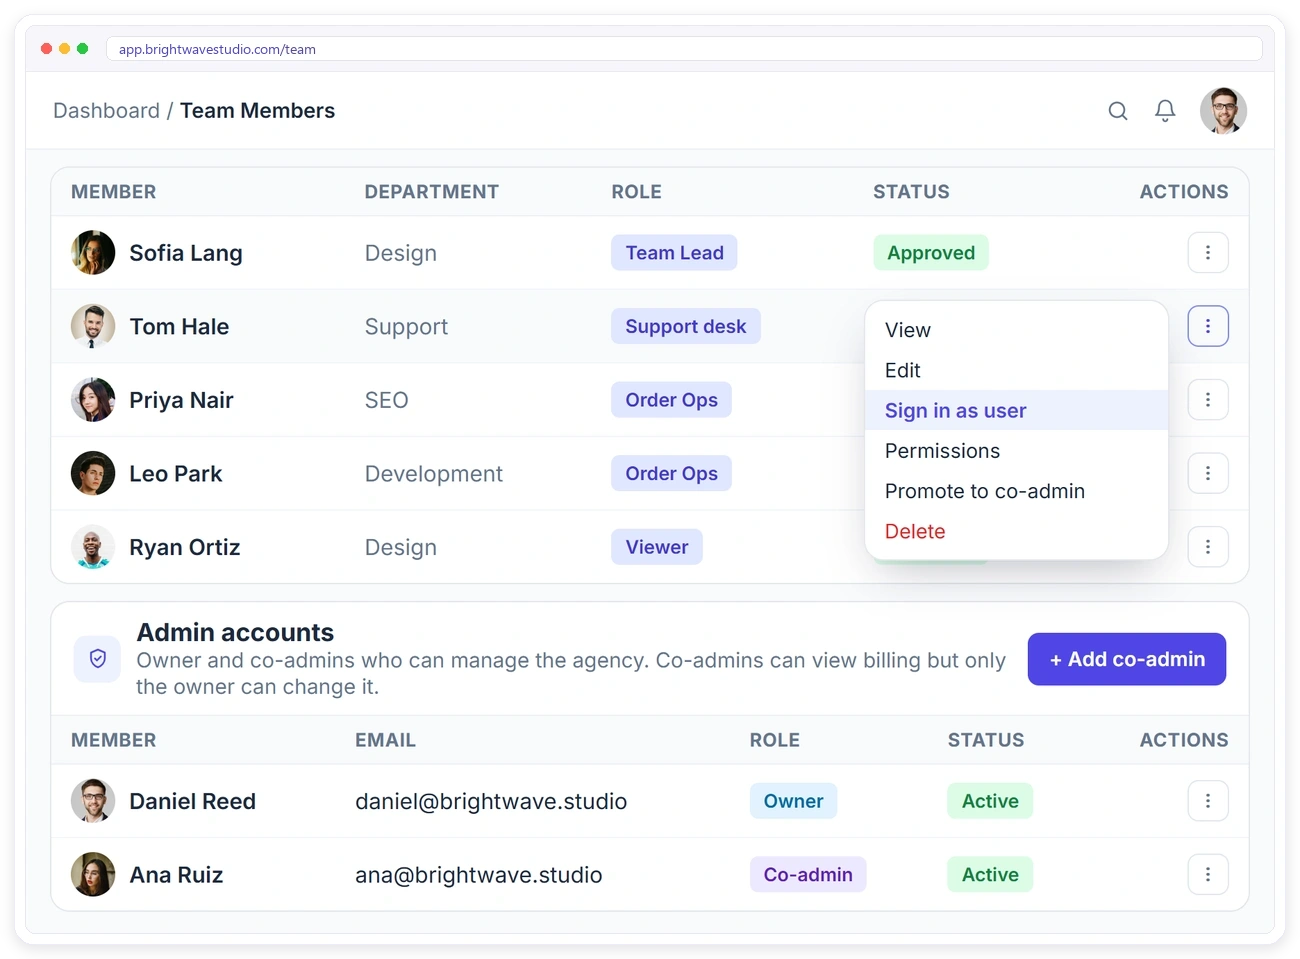
Task: Click Priya Nair's Order Ops badge
Action: [x=672, y=400]
